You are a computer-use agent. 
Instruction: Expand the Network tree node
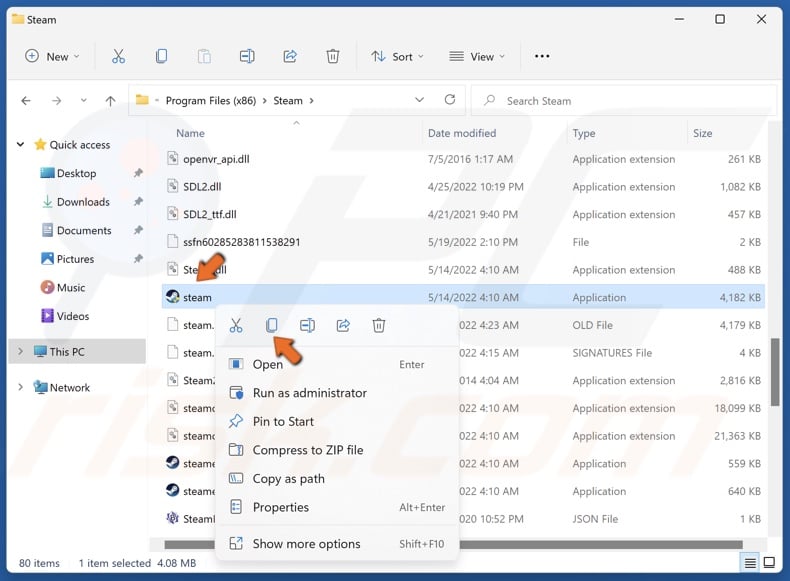(20, 388)
